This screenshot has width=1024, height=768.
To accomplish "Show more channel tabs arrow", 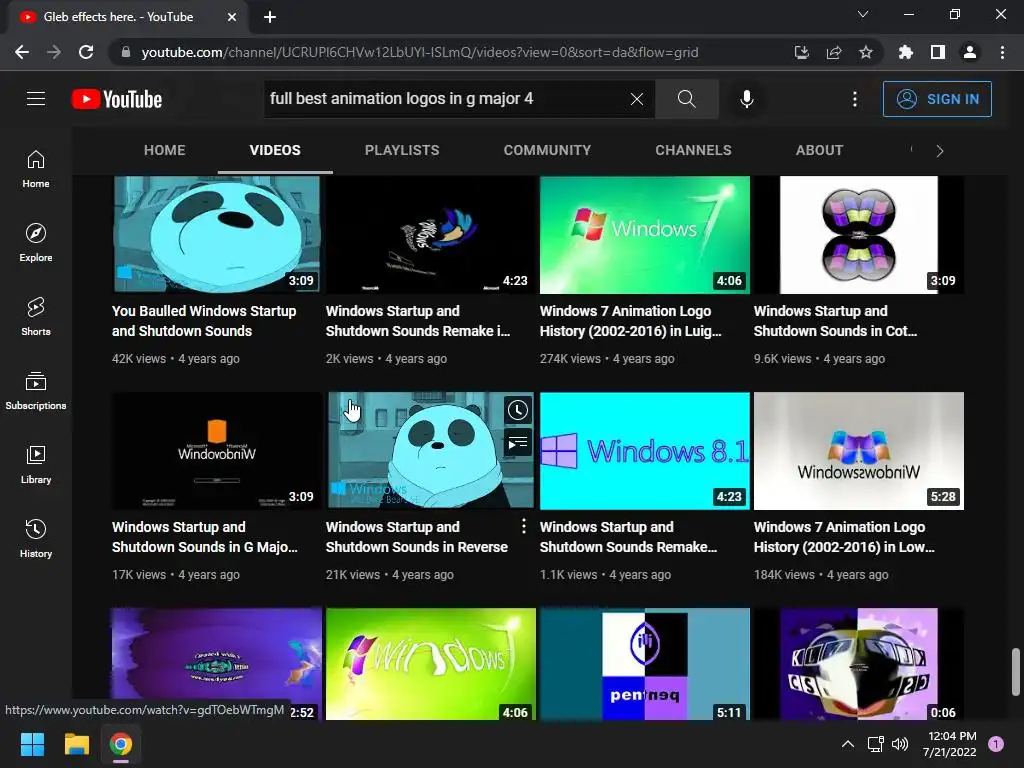I will (x=940, y=151).
